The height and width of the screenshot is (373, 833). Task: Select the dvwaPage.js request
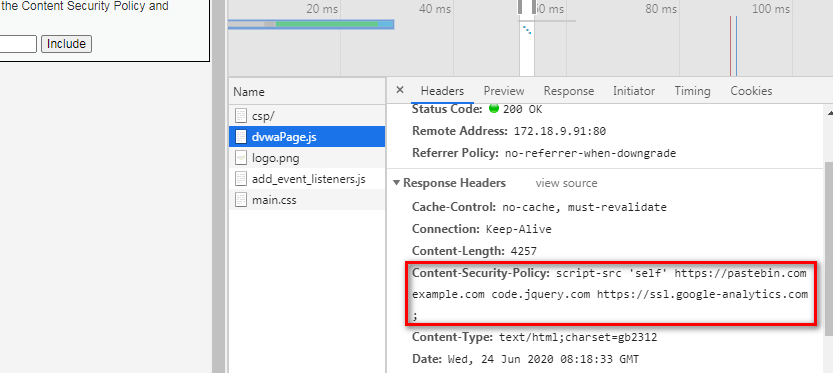(307, 137)
